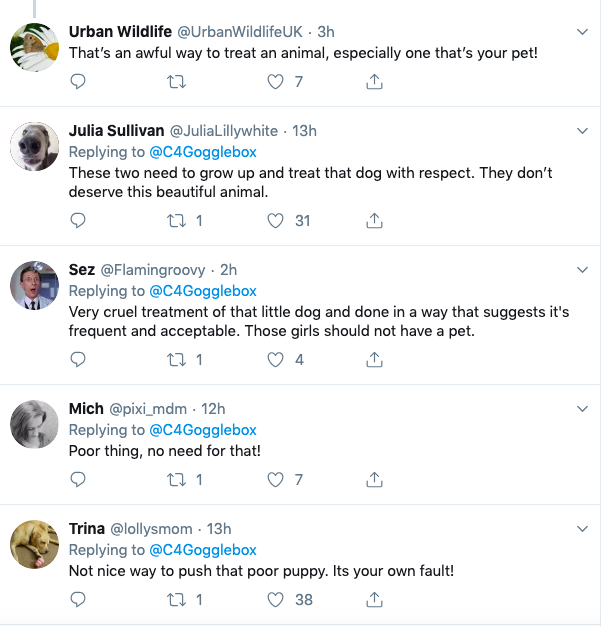The width and height of the screenshot is (601, 626).
Task: Share Urban Wildlife's tweet
Action: click(375, 82)
